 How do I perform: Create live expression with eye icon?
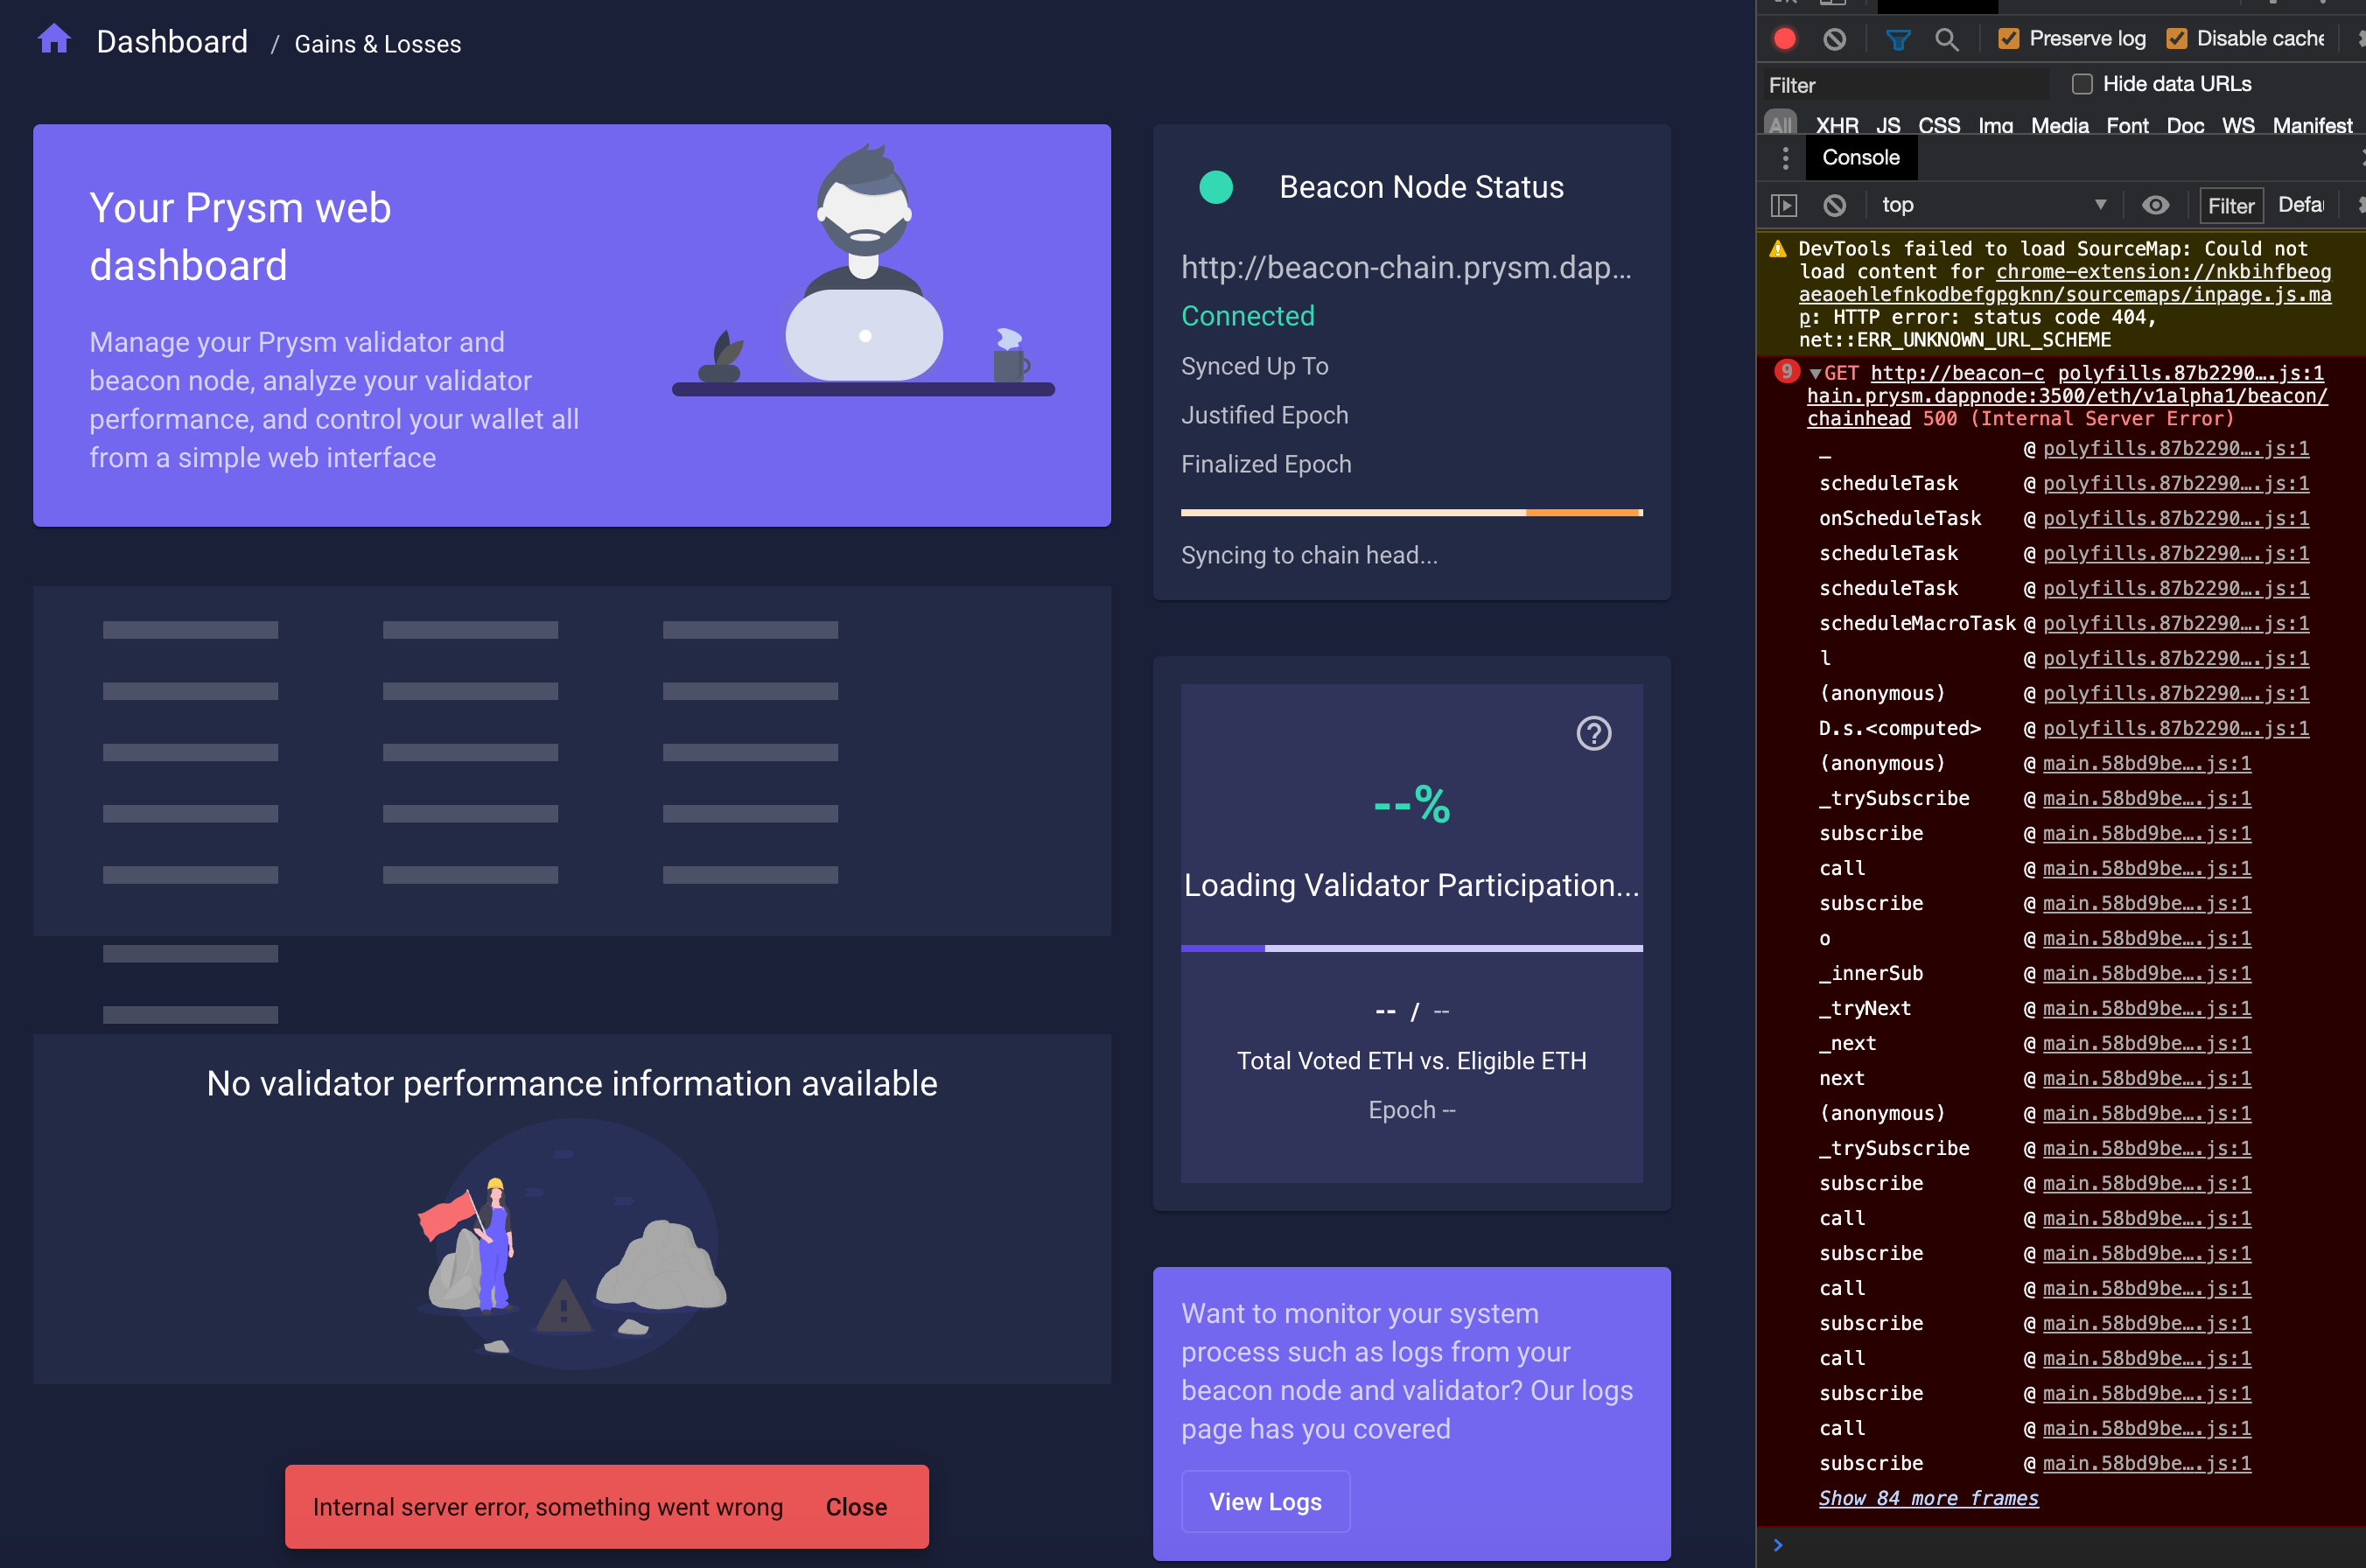coord(2155,205)
